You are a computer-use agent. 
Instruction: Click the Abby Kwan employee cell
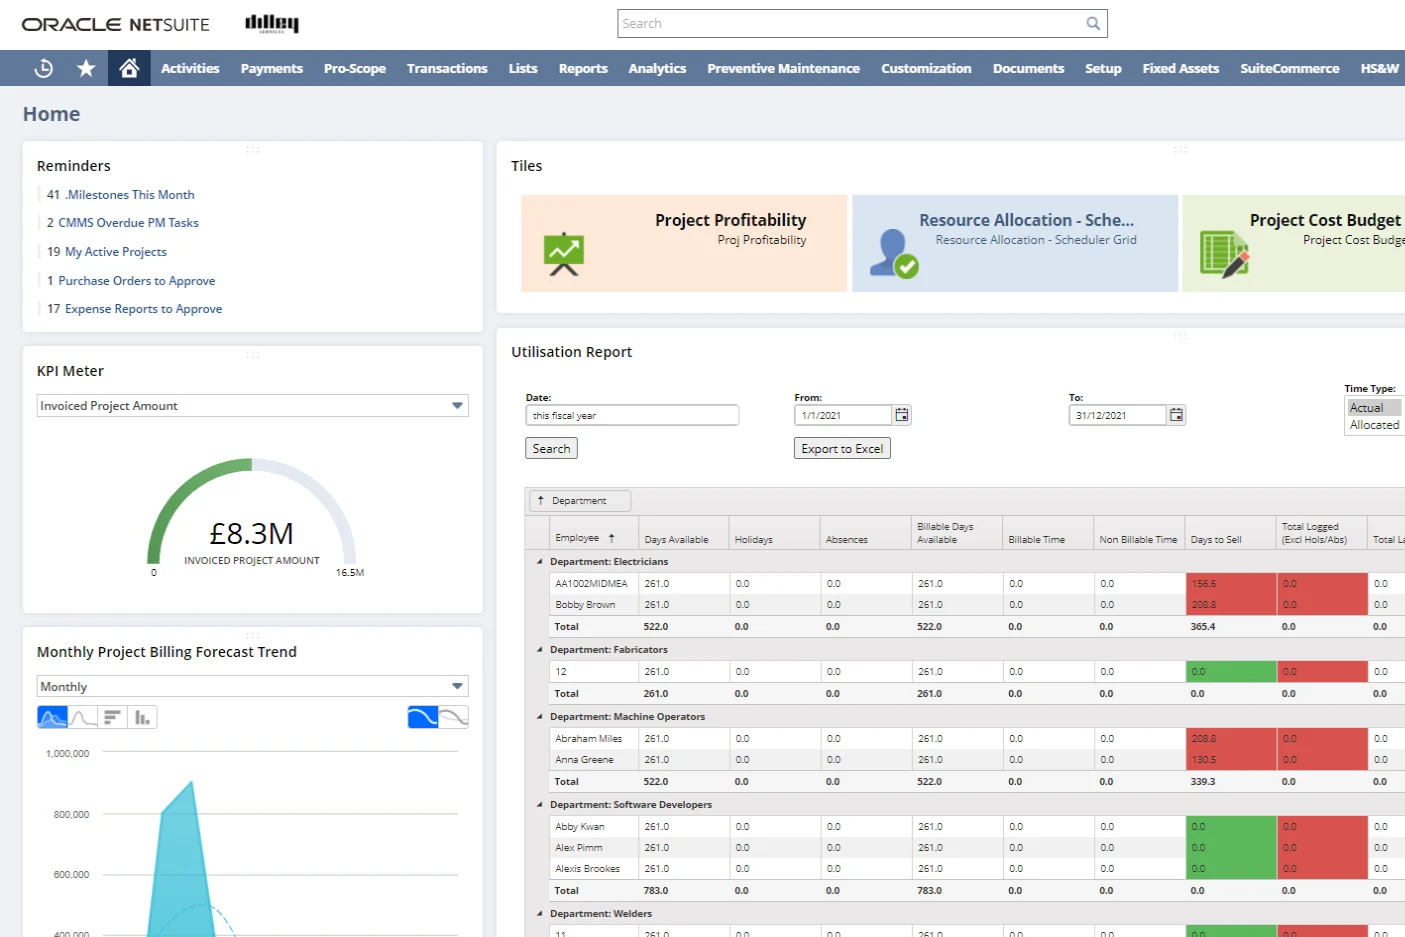click(x=593, y=827)
